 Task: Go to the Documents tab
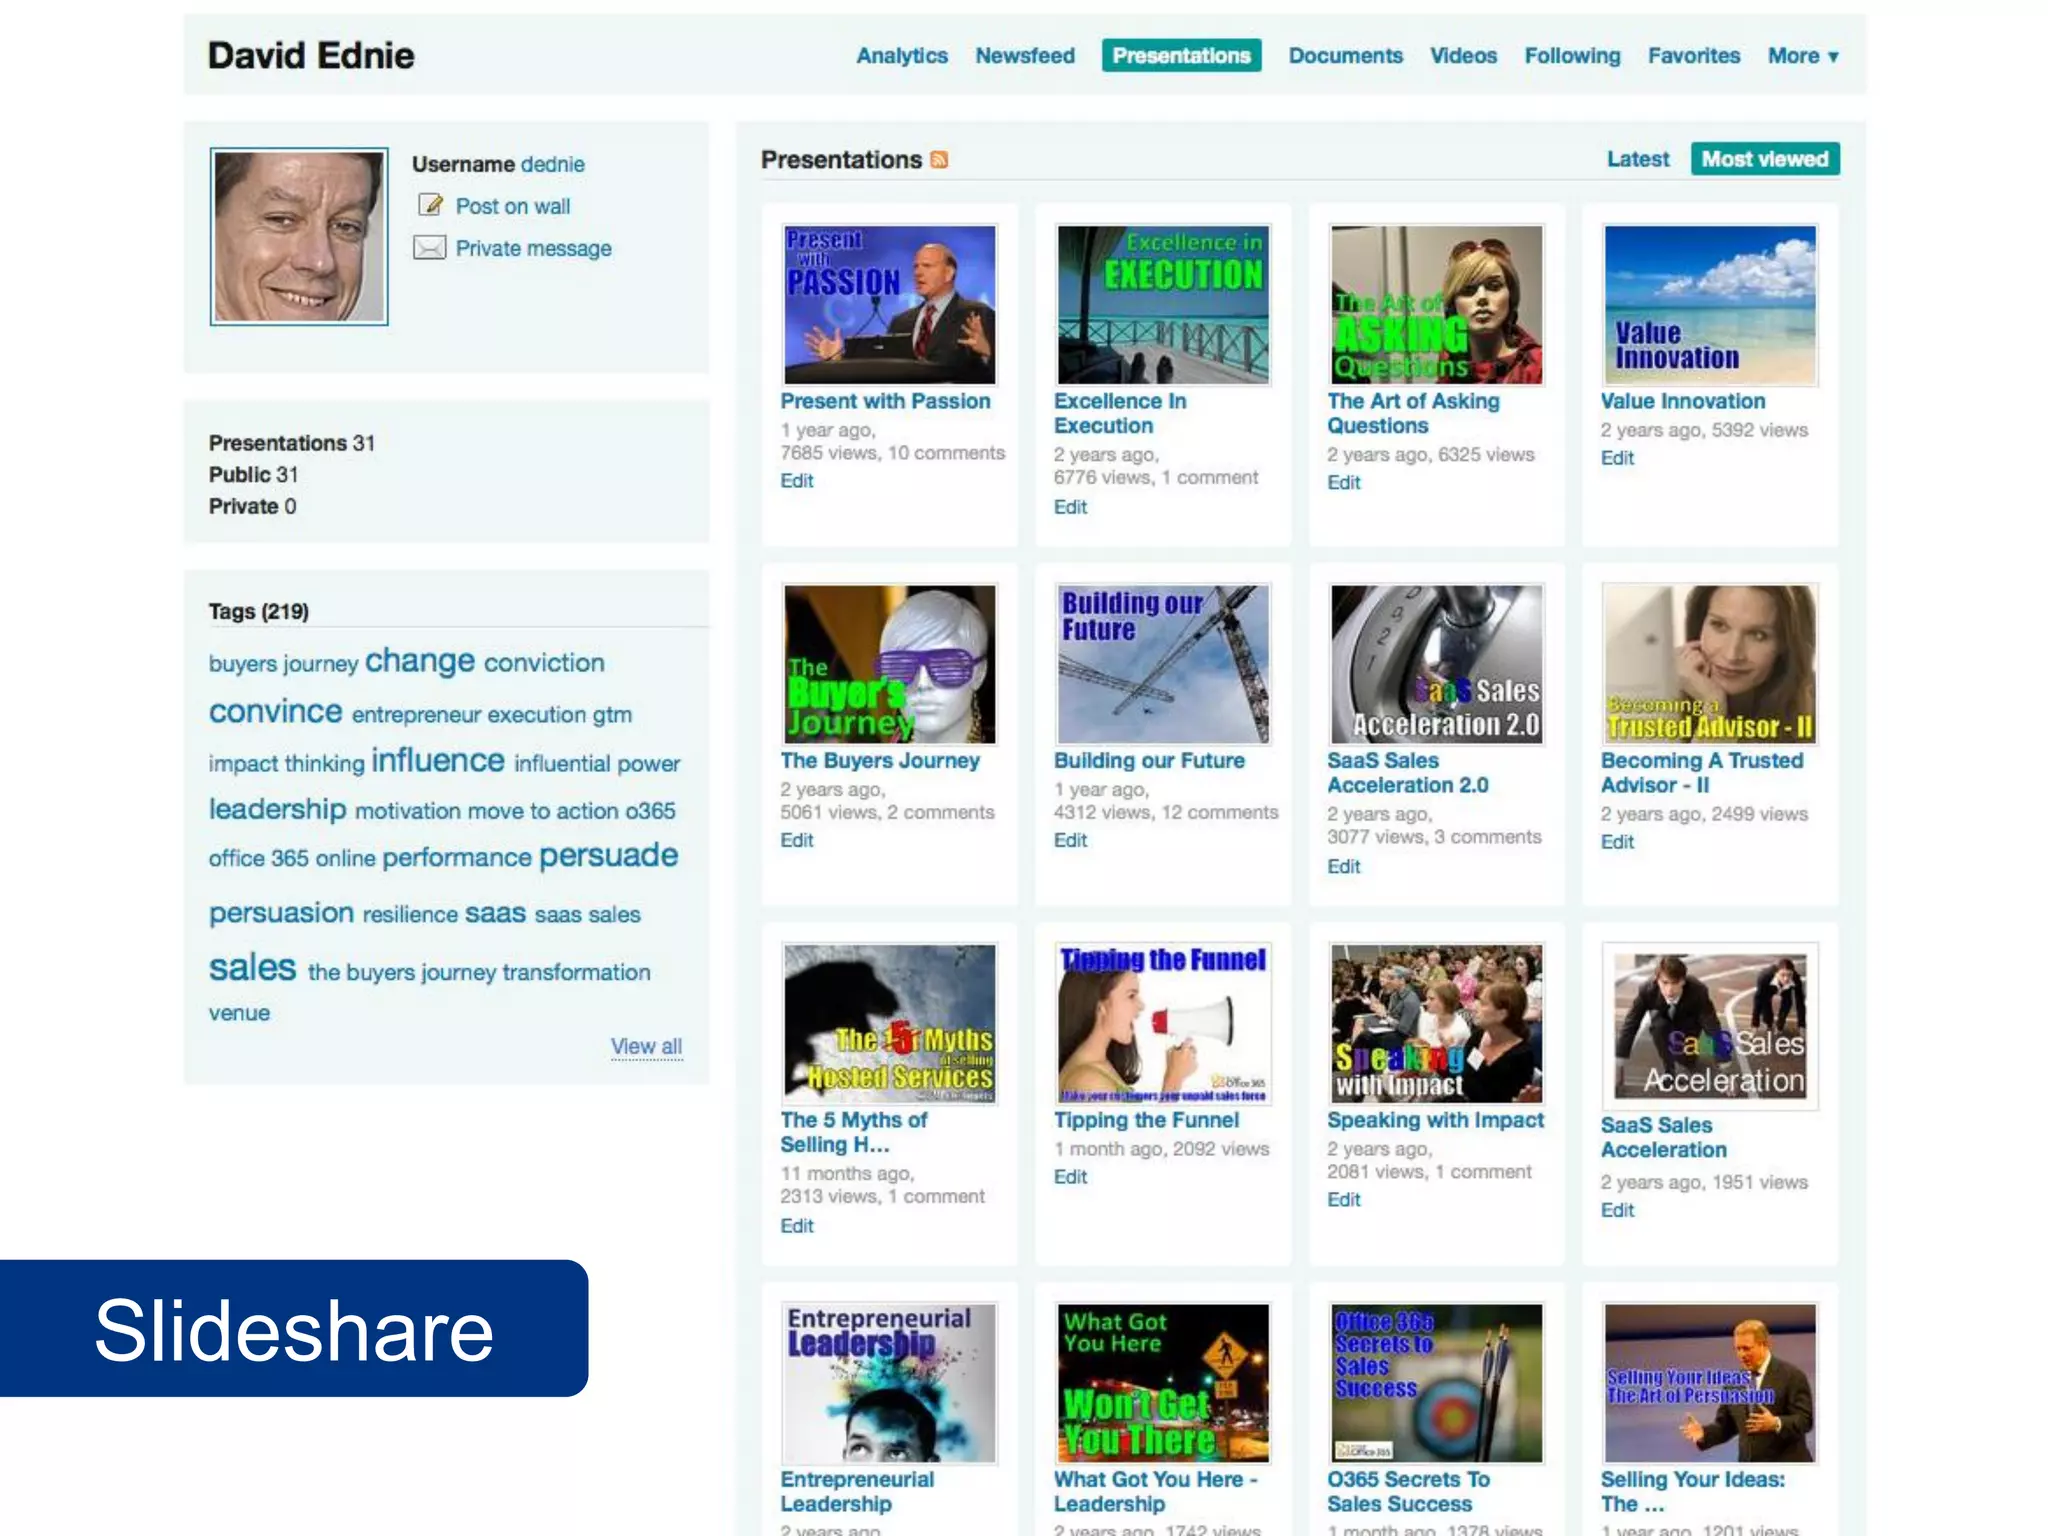point(1345,56)
